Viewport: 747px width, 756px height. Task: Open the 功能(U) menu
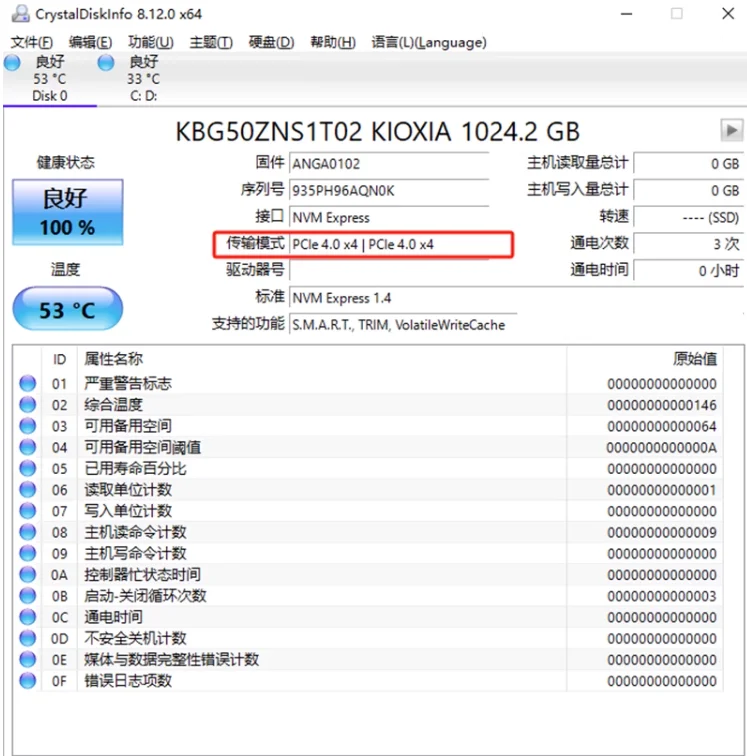pyautogui.click(x=150, y=42)
